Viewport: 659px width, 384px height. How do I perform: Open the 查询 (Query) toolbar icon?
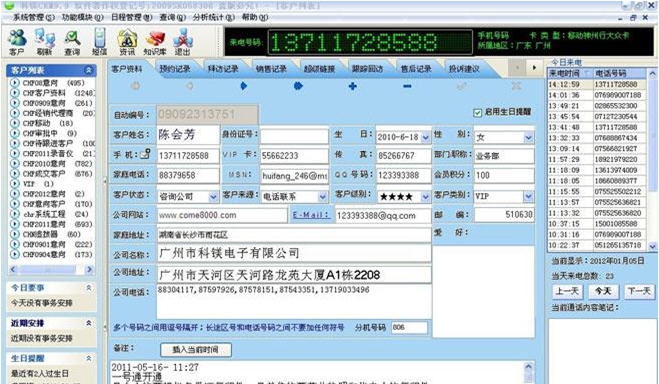pyautogui.click(x=72, y=42)
